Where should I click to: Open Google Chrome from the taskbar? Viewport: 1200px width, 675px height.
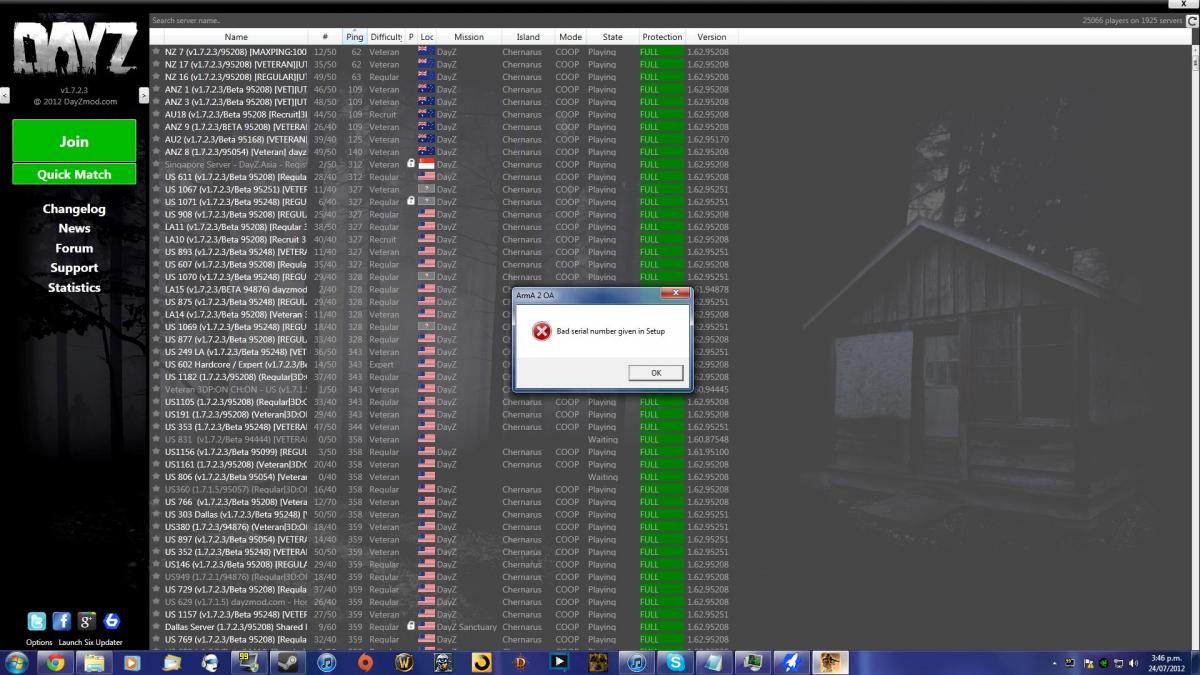[x=54, y=662]
